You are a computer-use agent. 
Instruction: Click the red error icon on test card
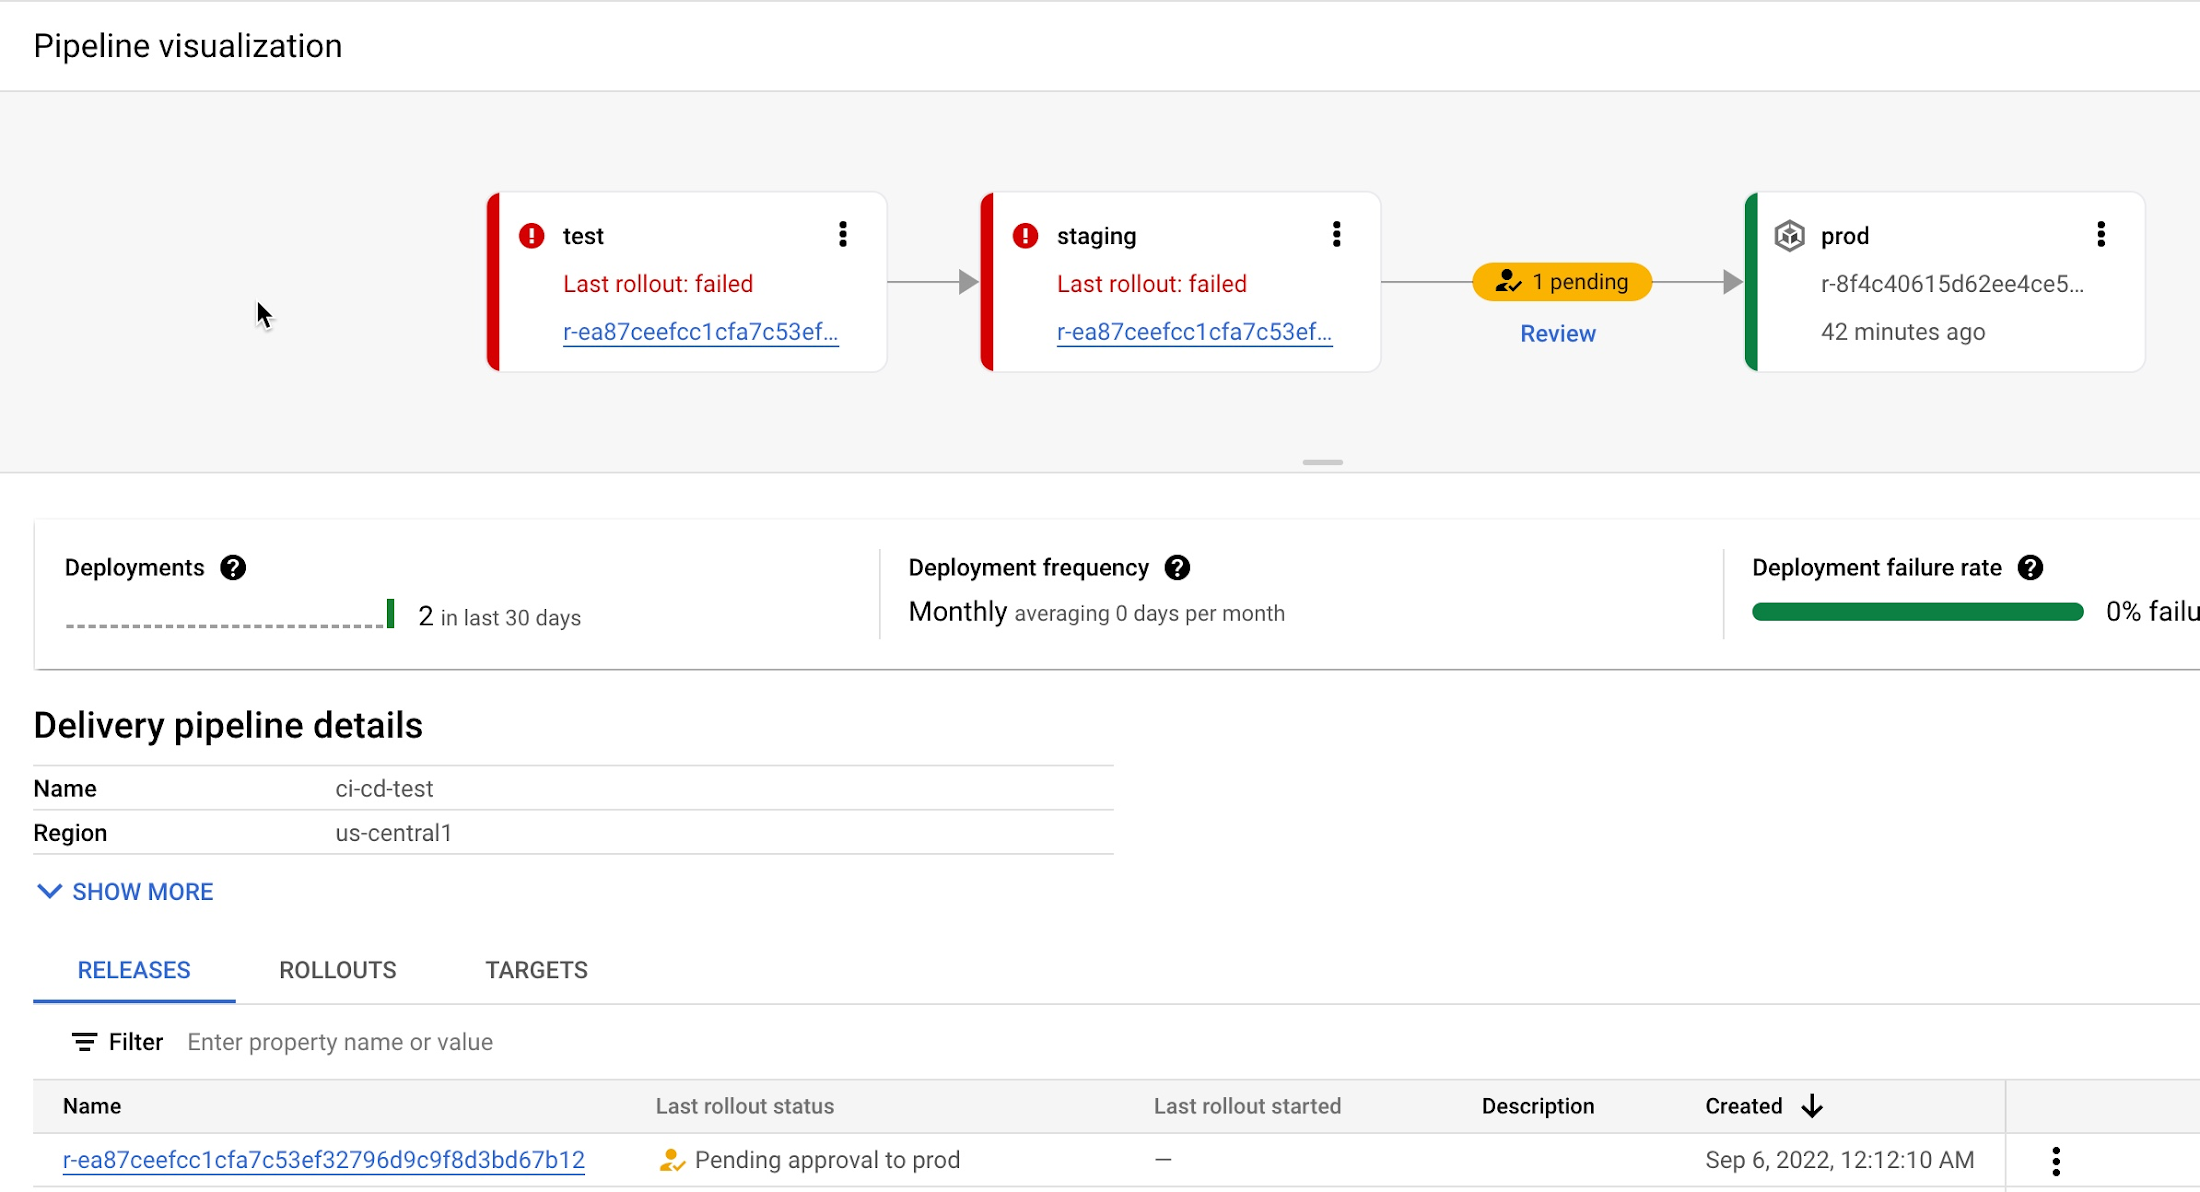(532, 236)
